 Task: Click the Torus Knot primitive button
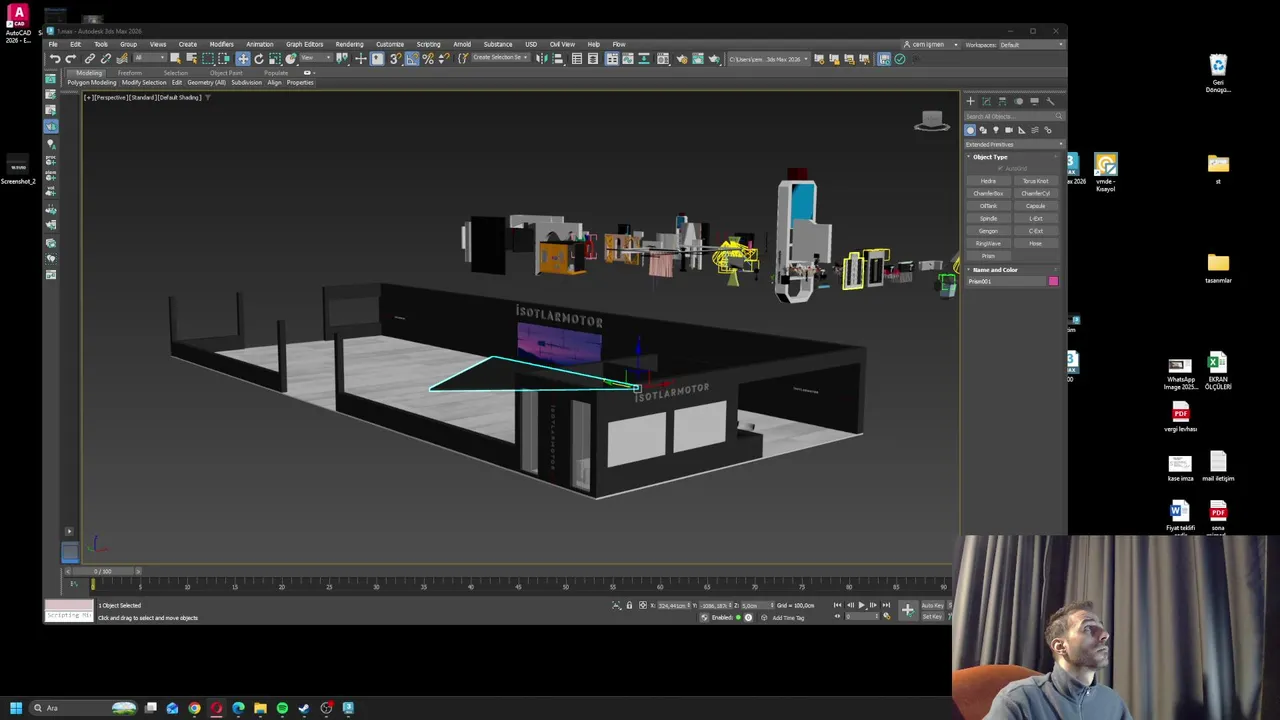(1035, 181)
